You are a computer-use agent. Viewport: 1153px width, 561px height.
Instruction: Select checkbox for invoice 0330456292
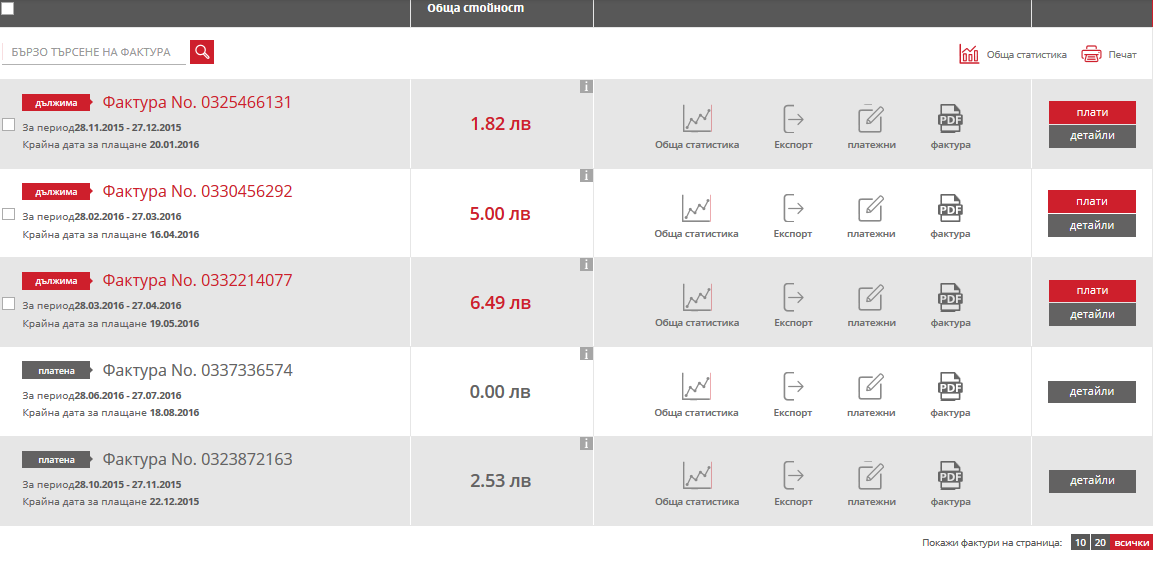coord(9,214)
